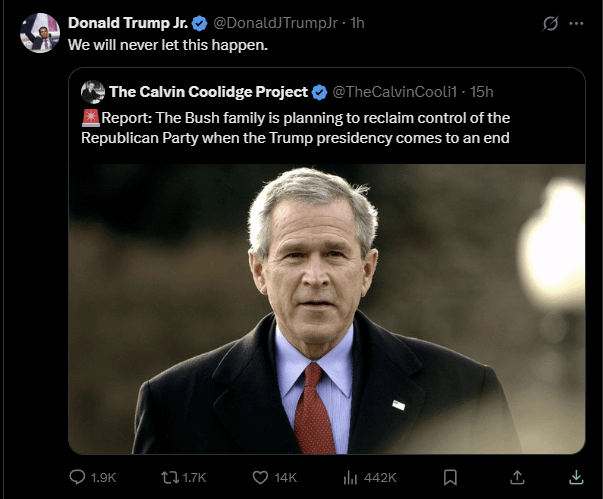603x499 pixels.
Task: Open The Calvin Coolidge Project avatar
Action: [x=93, y=92]
